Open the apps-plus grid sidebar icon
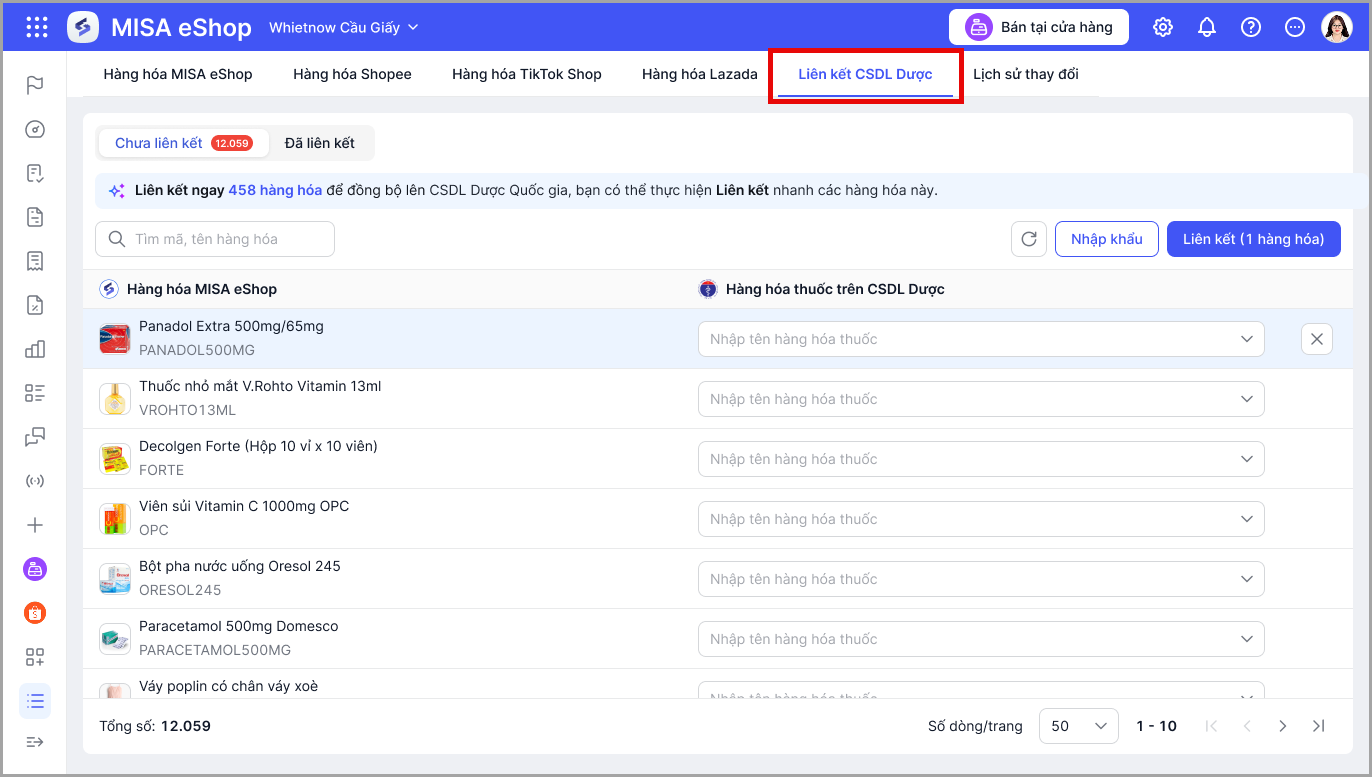 35,657
